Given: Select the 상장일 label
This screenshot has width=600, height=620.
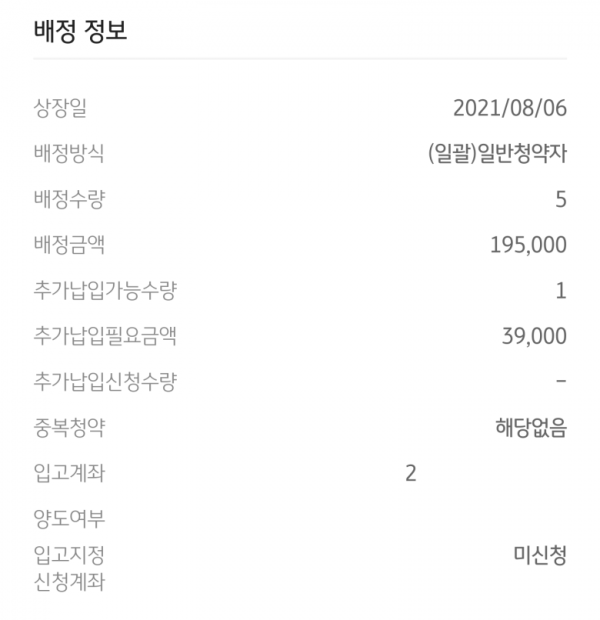Looking at the screenshot, I should (60, 108).
